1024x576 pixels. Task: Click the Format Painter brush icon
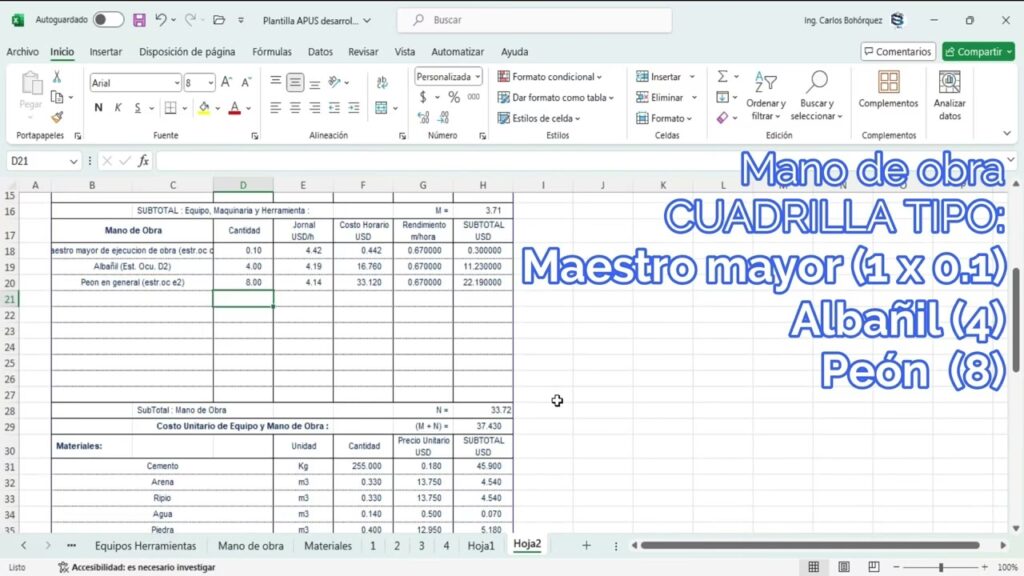[58, 117]
